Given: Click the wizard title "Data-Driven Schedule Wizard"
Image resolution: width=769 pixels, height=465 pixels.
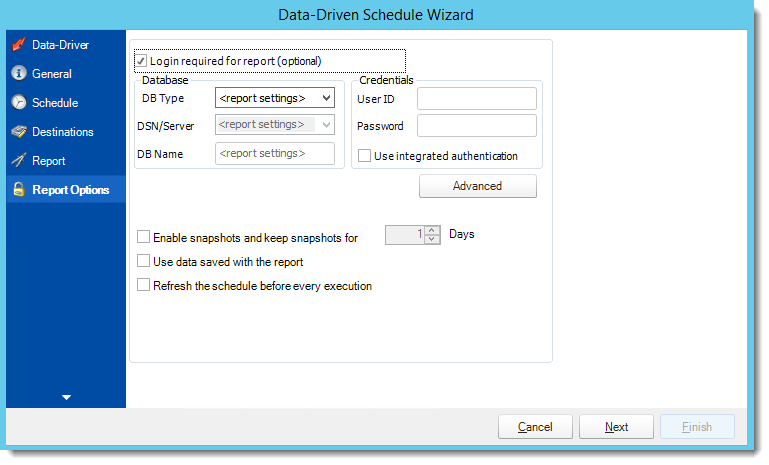Looking at the screenshot, I should pyautogui.click(x=376, y=15).
